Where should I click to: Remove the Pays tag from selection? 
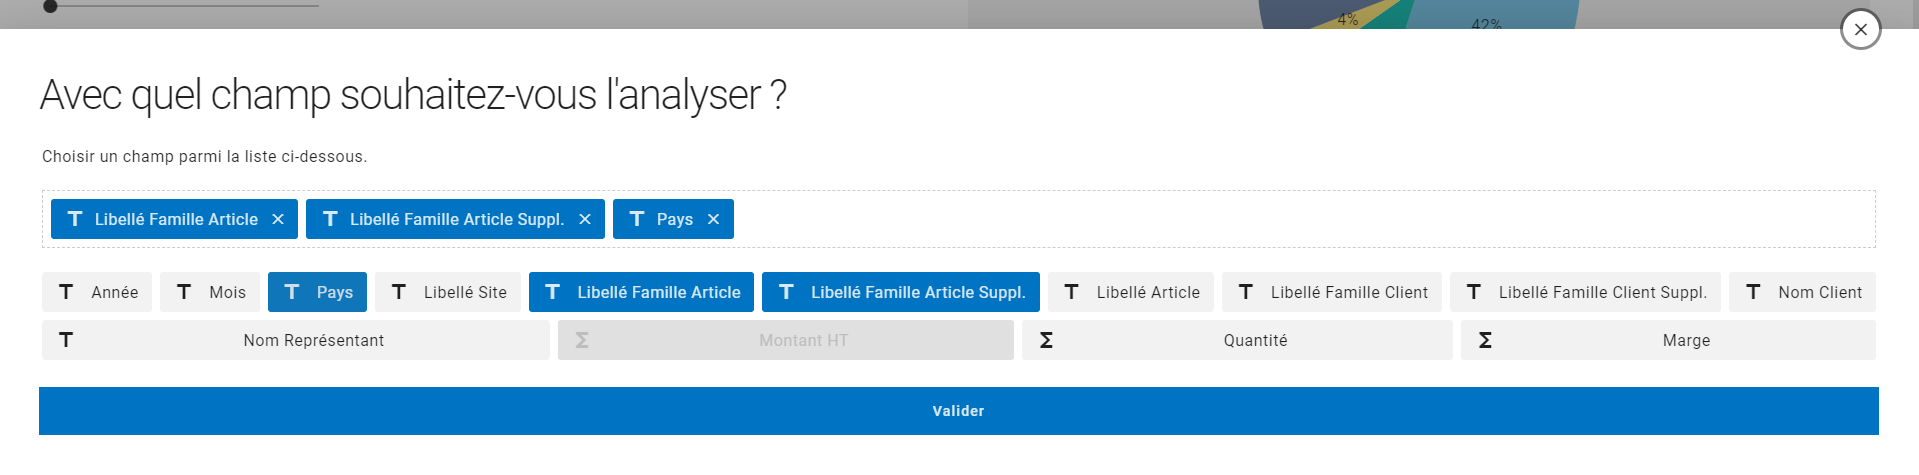coord(713,220)
